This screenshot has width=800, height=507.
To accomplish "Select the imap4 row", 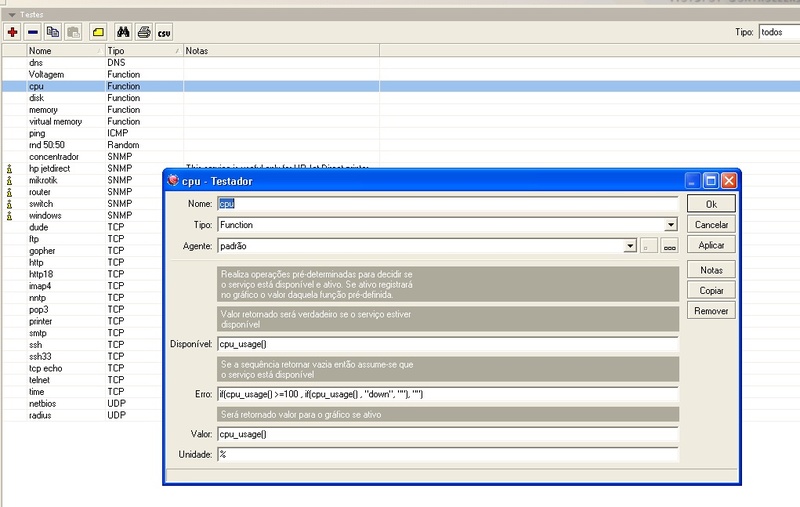I will click(x=82, y=286).
